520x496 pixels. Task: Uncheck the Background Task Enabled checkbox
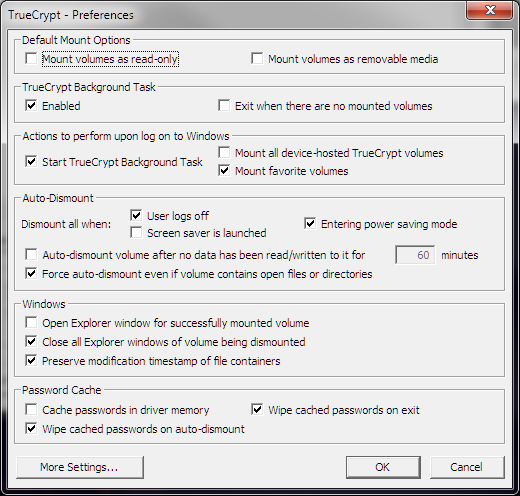coord(31,106)
